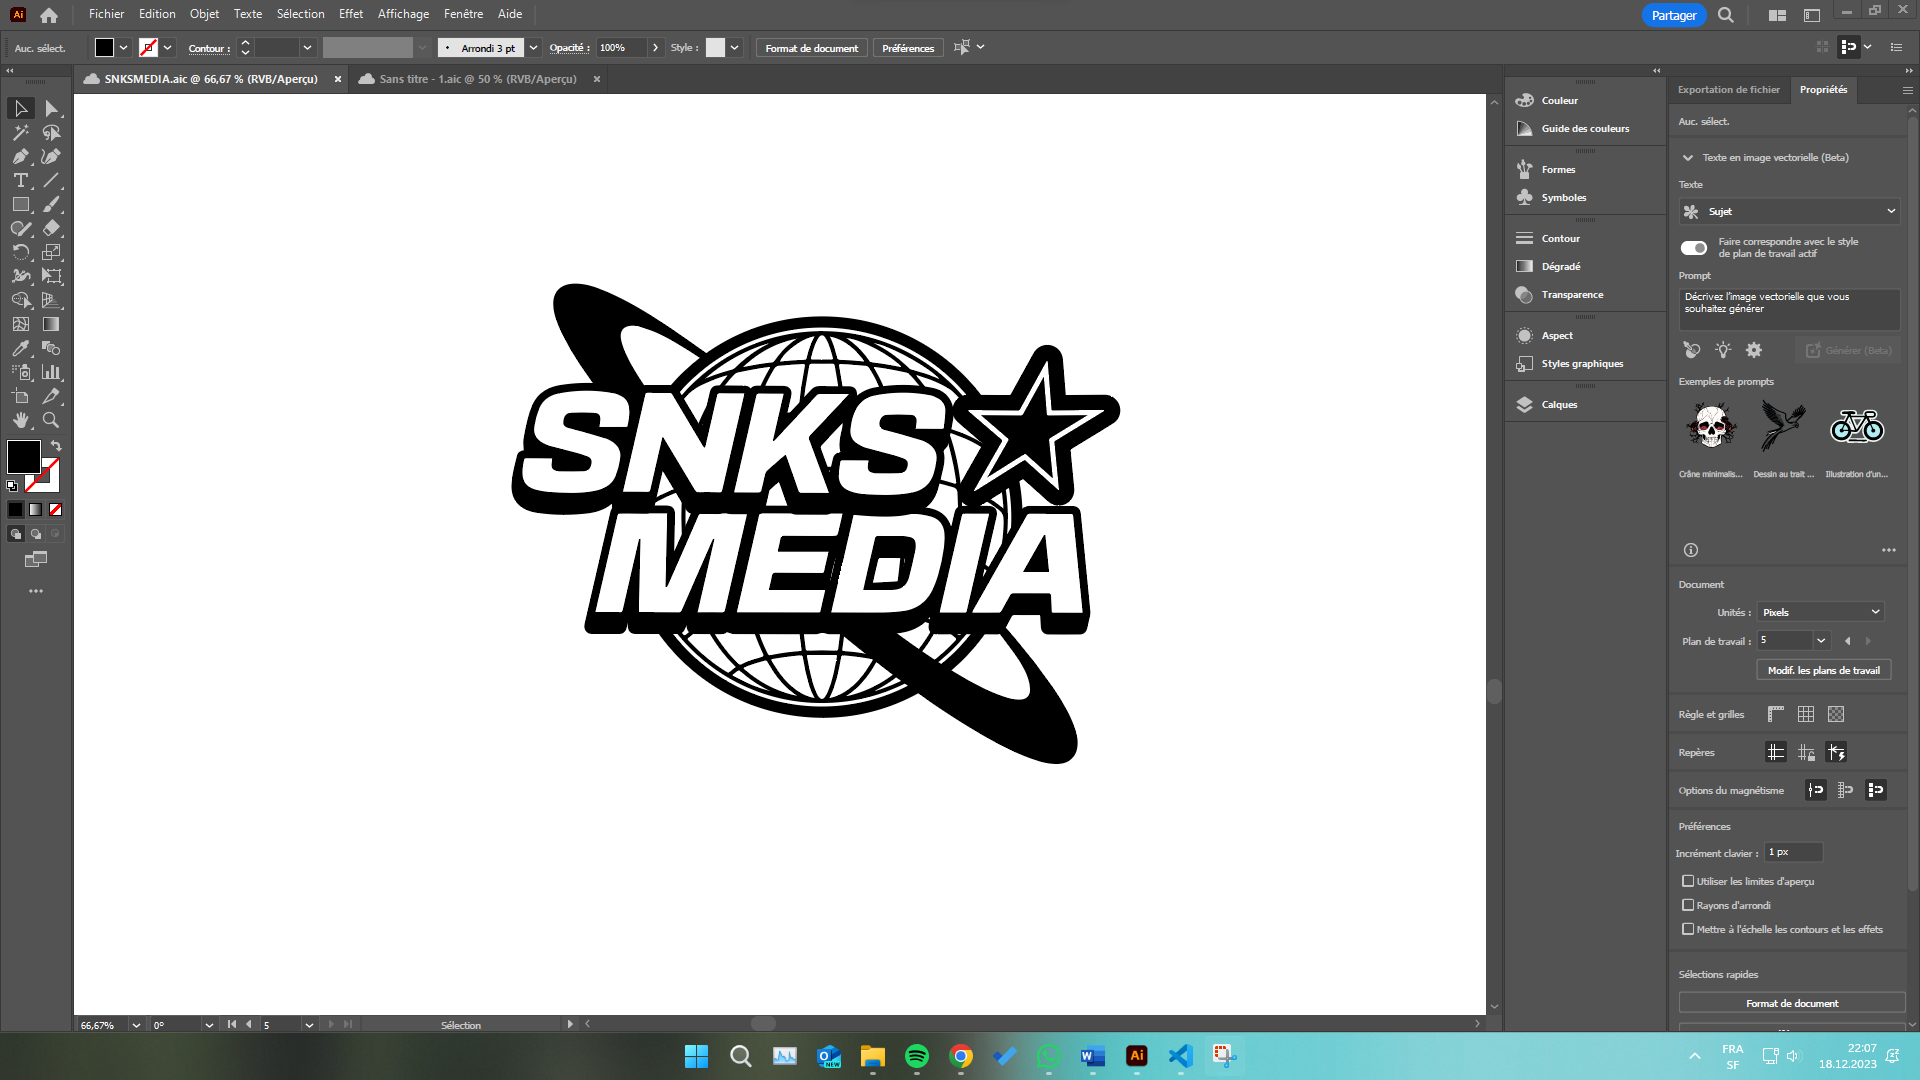Viewport: 1920px width, 1080px height.
Task: Open the Effet menu
Action: pos(351,14)
